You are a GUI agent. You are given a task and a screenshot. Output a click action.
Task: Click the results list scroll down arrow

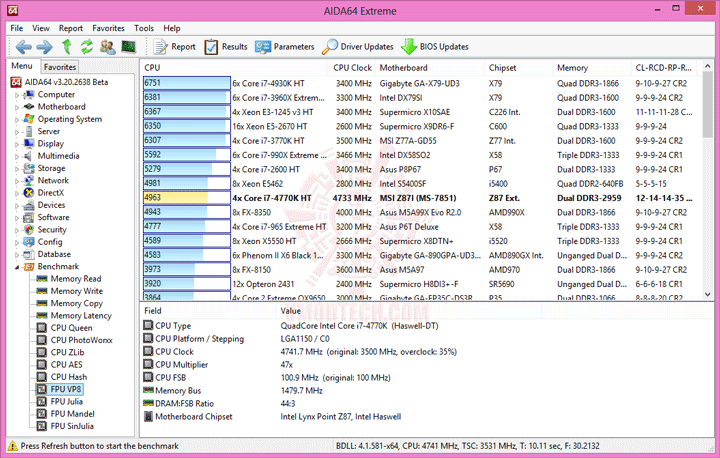[708, 294]
